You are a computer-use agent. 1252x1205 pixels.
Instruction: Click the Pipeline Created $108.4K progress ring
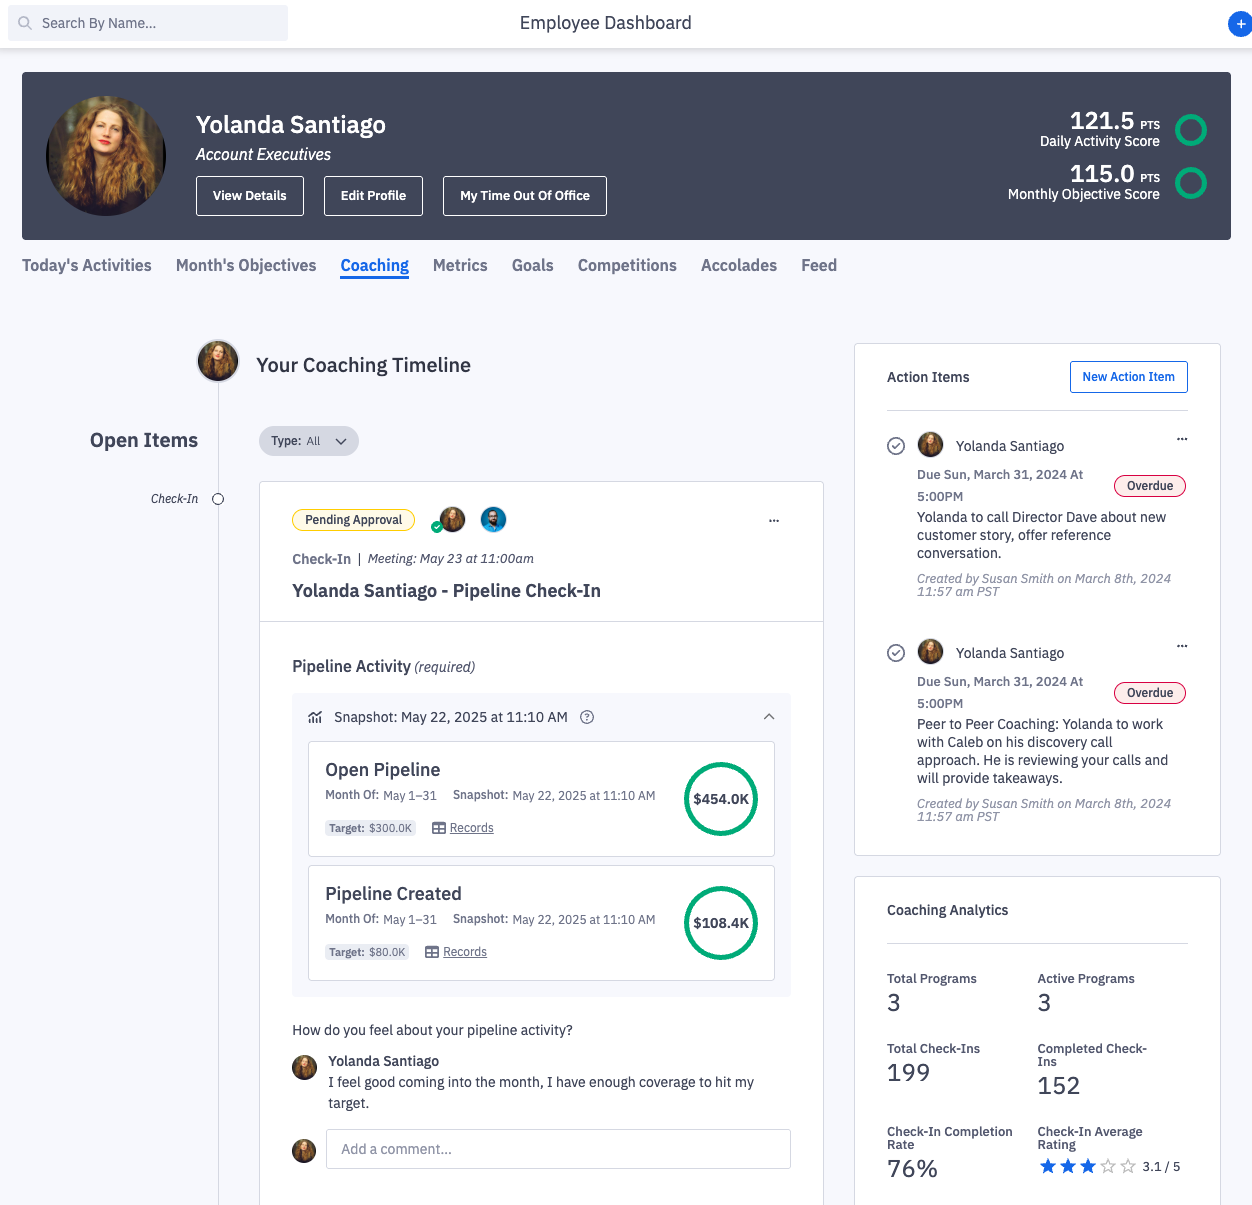pyautogui.click(x=721, y=923)
